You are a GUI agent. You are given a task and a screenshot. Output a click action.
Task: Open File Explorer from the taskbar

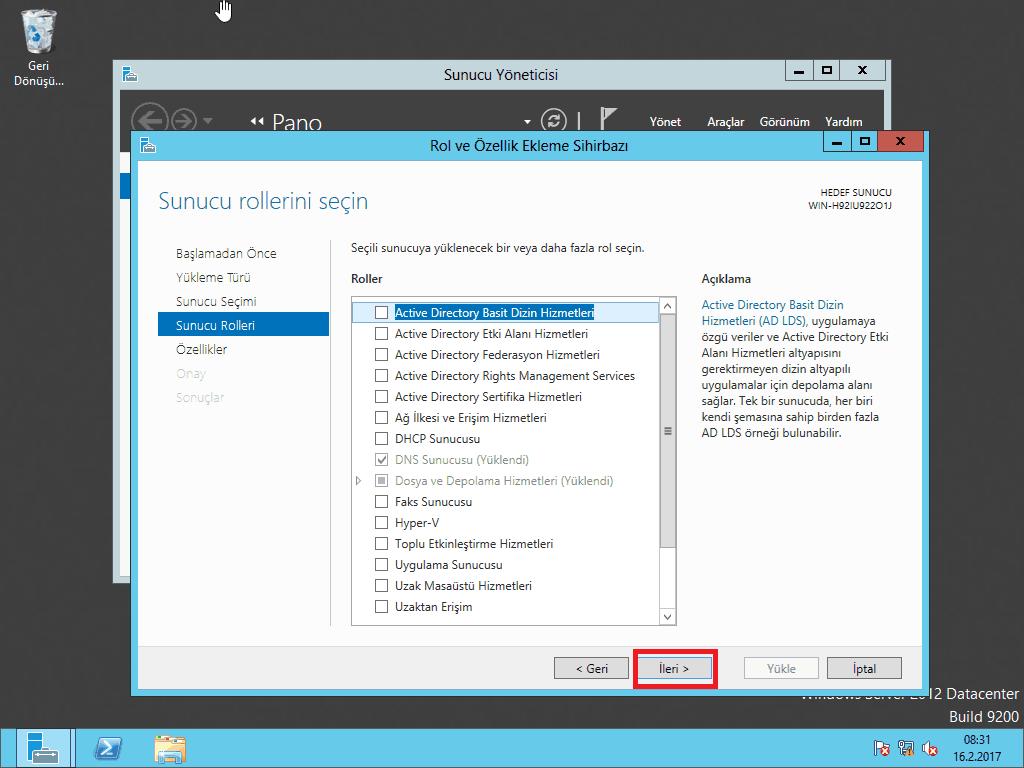coord(170,748)
